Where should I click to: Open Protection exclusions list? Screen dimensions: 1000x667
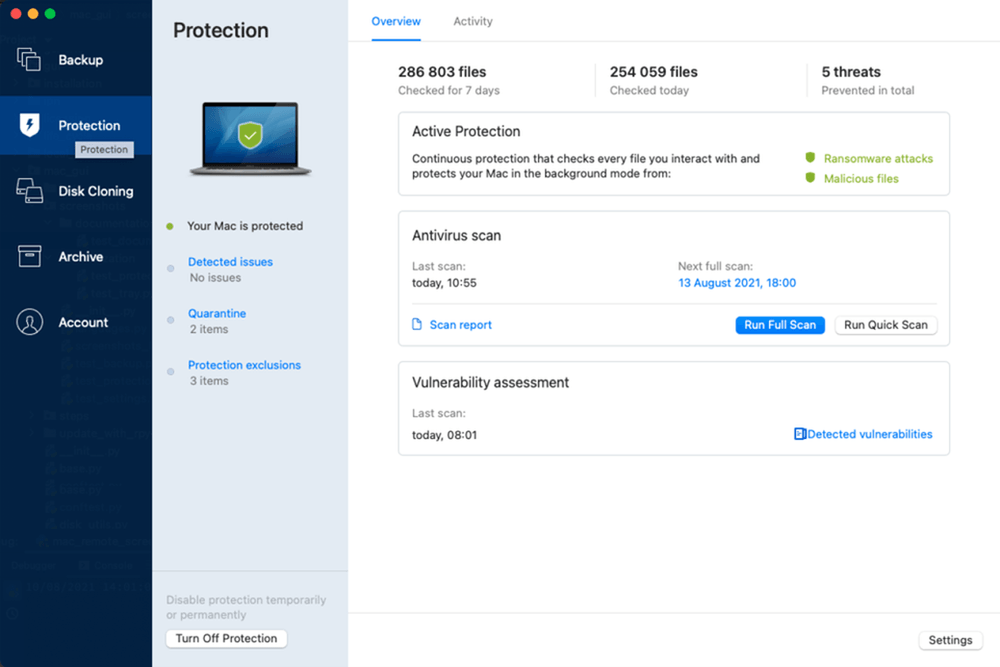tap(244, 365)
